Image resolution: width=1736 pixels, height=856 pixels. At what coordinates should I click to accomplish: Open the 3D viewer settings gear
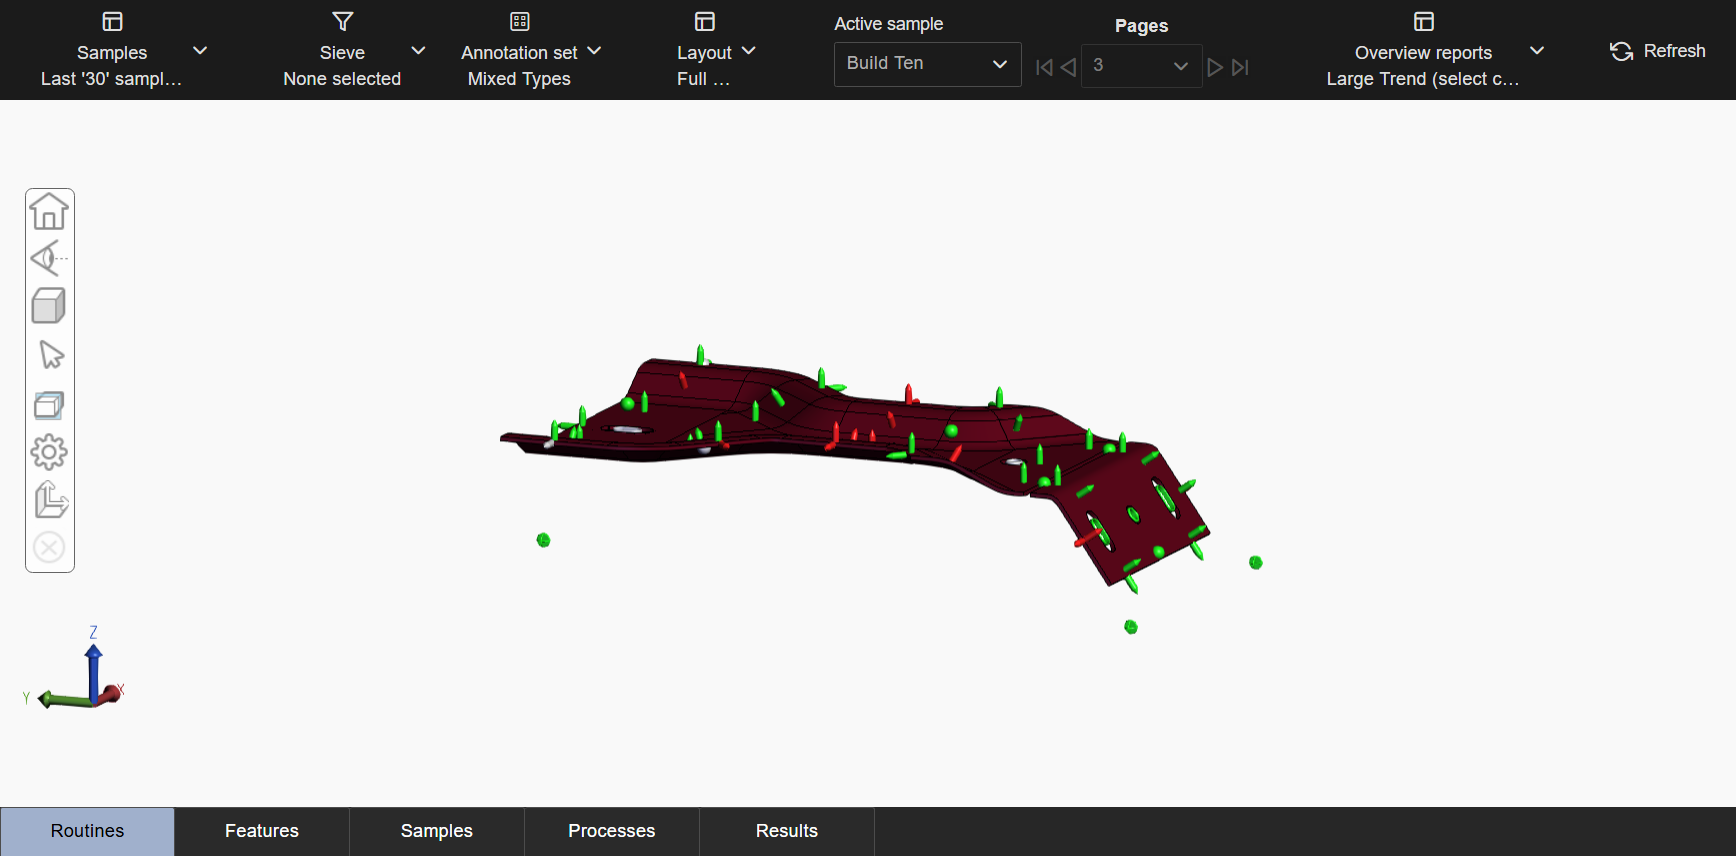coord(49,452)
